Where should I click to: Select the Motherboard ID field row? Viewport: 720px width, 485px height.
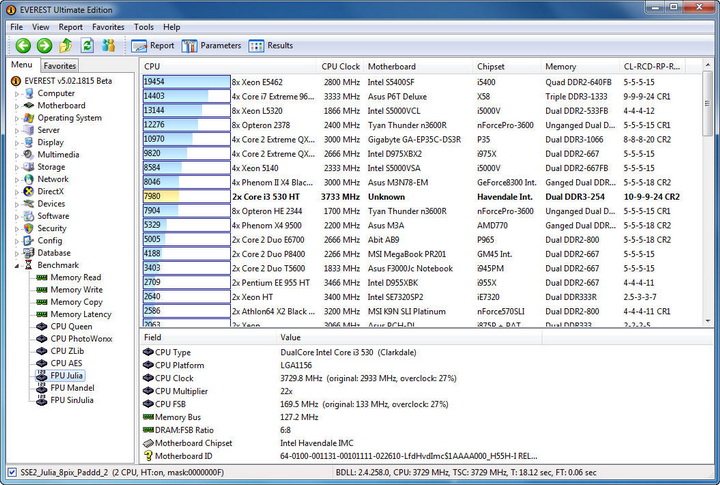click(340, 456)
